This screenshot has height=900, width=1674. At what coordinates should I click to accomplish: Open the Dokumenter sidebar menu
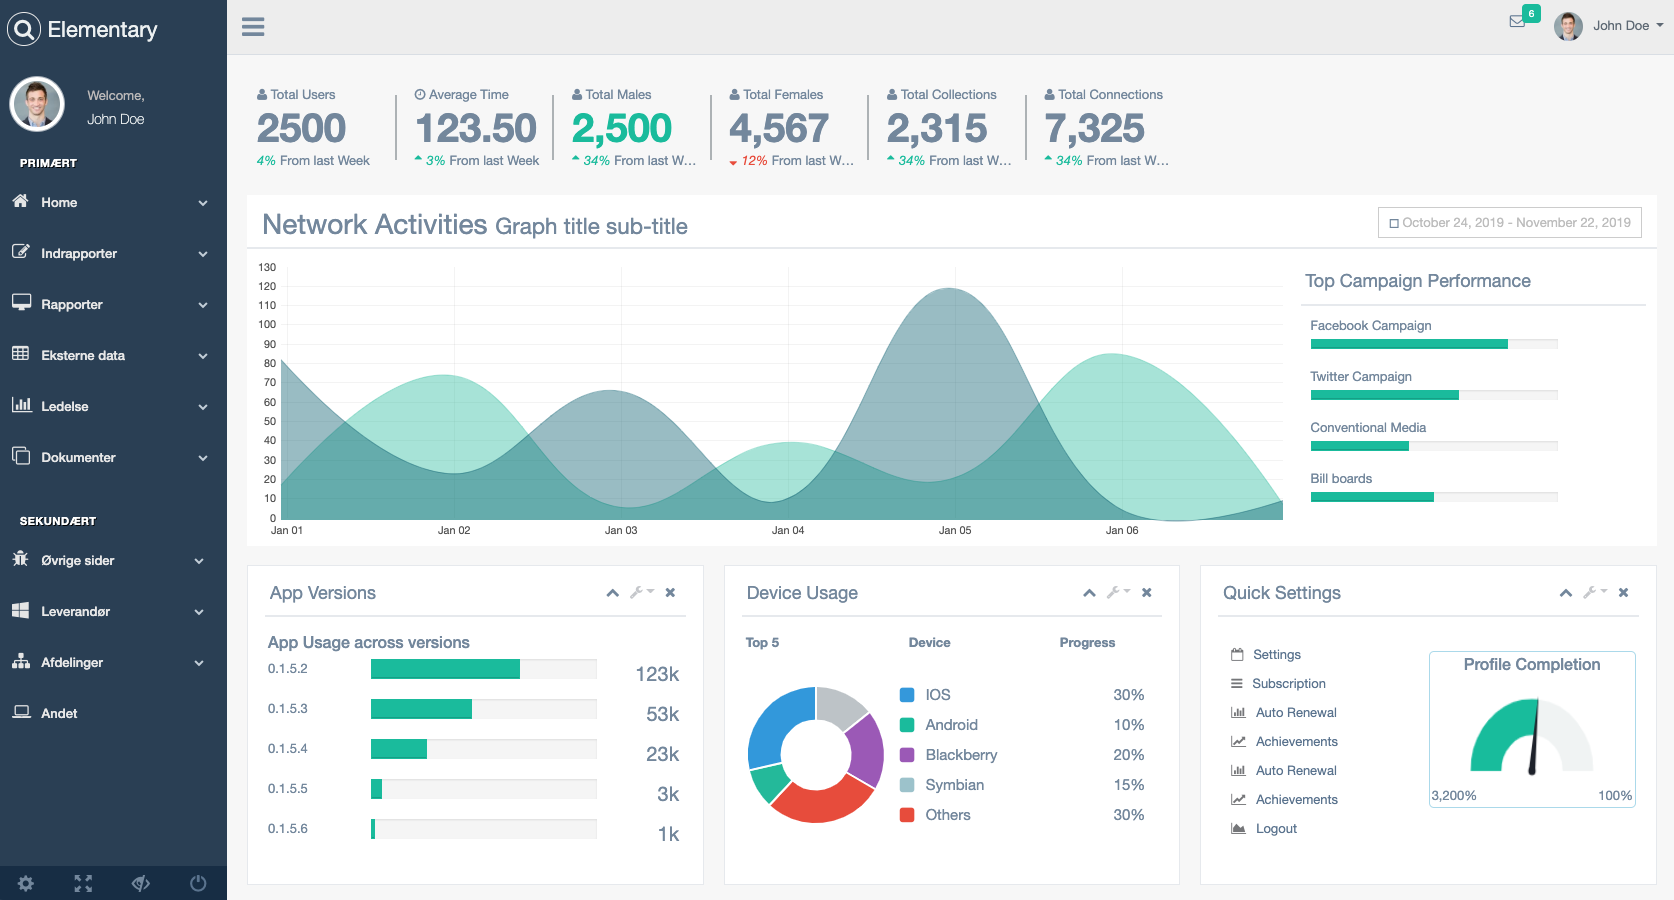click(113, 457)
